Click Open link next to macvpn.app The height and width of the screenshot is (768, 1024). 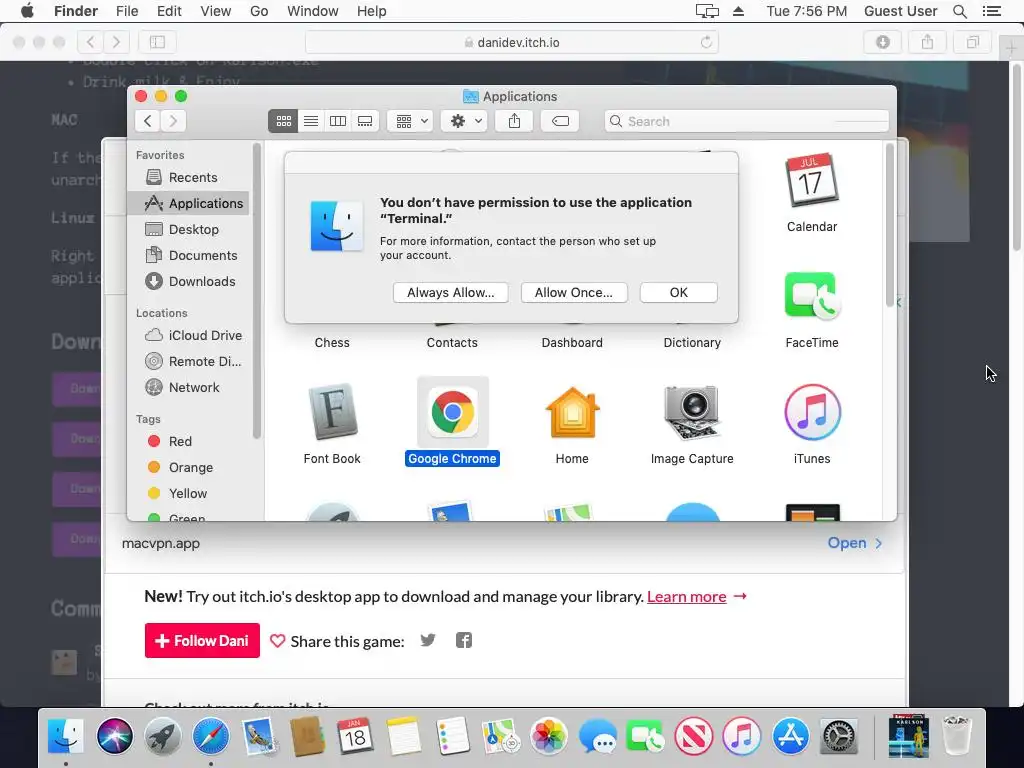coord(855,543)
